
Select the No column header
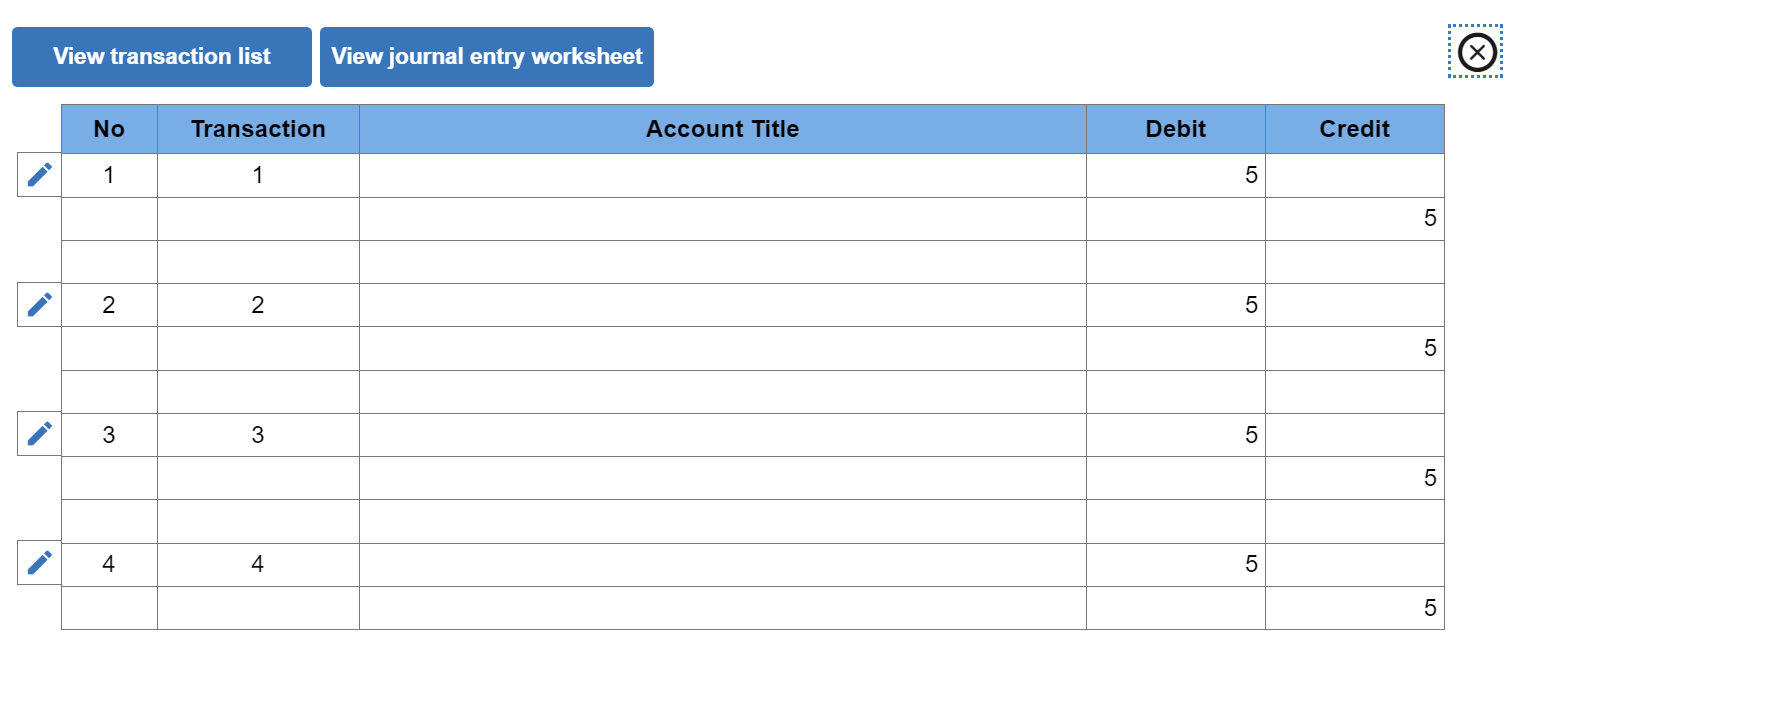(x=108, y=128)
